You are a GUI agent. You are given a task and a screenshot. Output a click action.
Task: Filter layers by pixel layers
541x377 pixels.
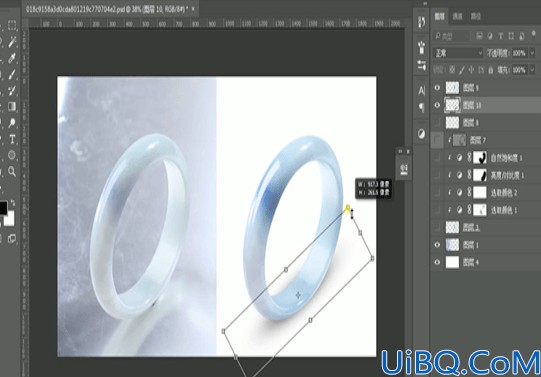coord(479,36)
